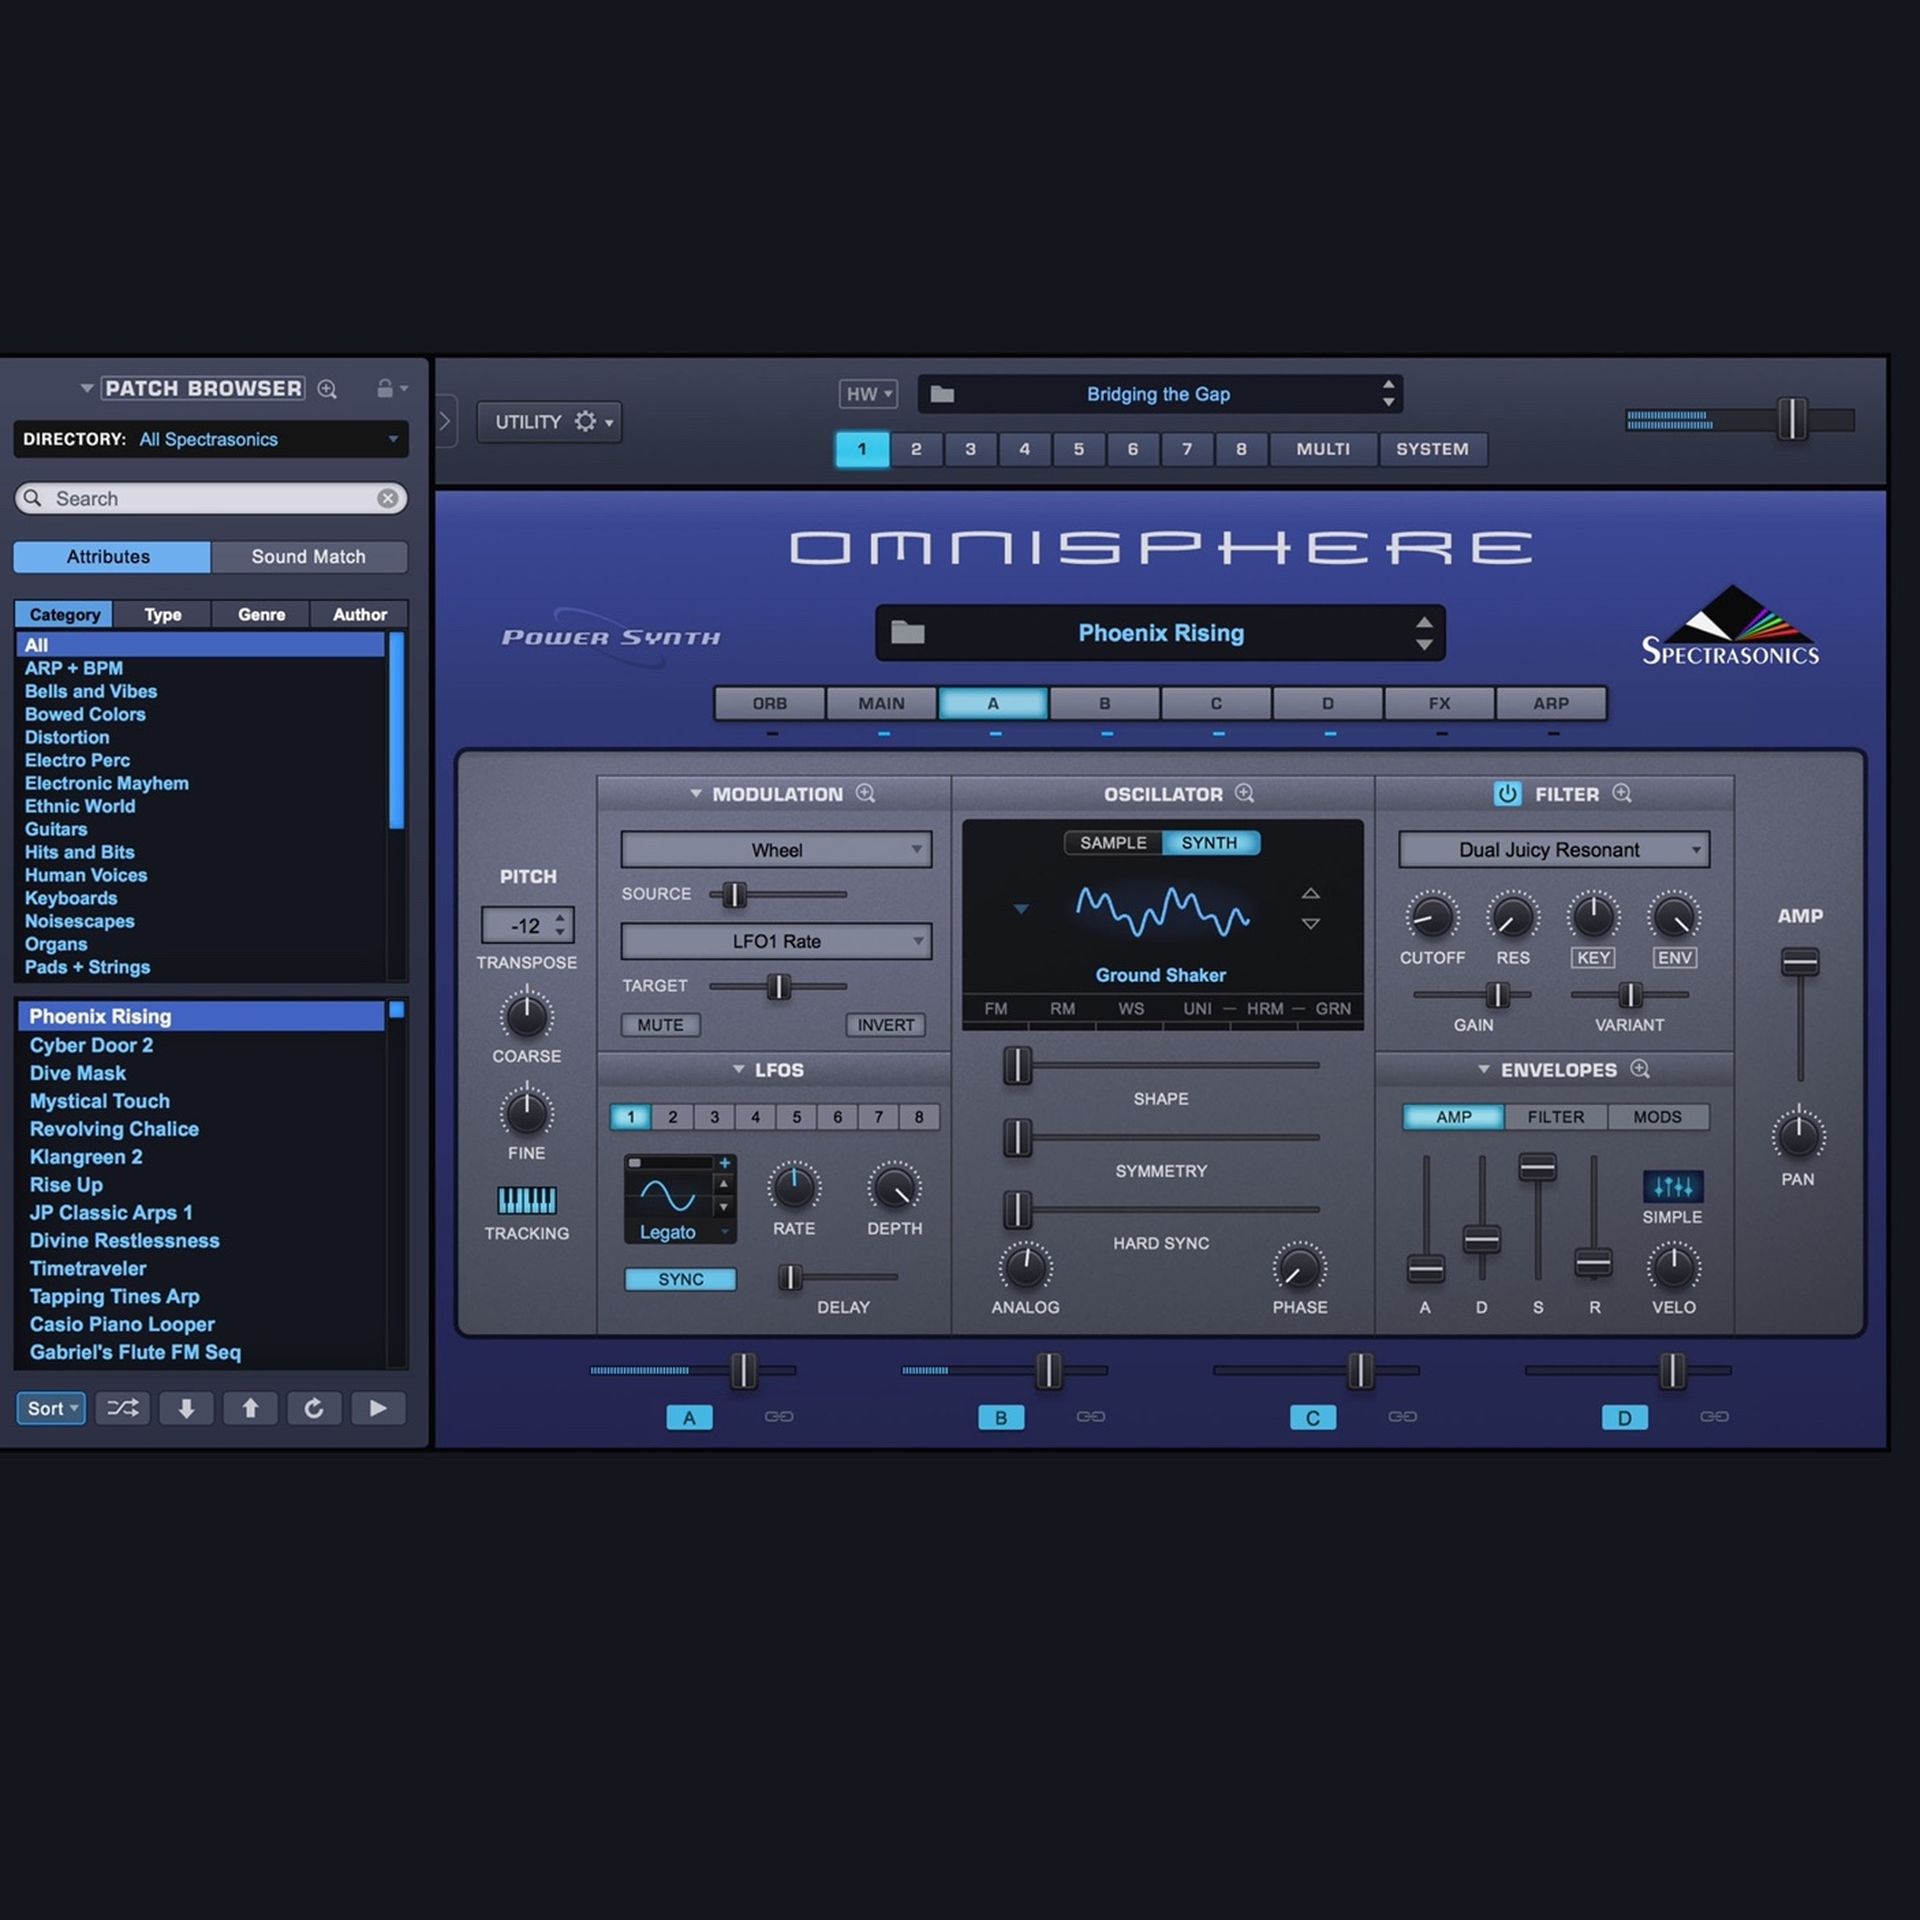Toggle layer B on/off button
This screenshot has width=1920, height=1920.
coord(1001,1417)
